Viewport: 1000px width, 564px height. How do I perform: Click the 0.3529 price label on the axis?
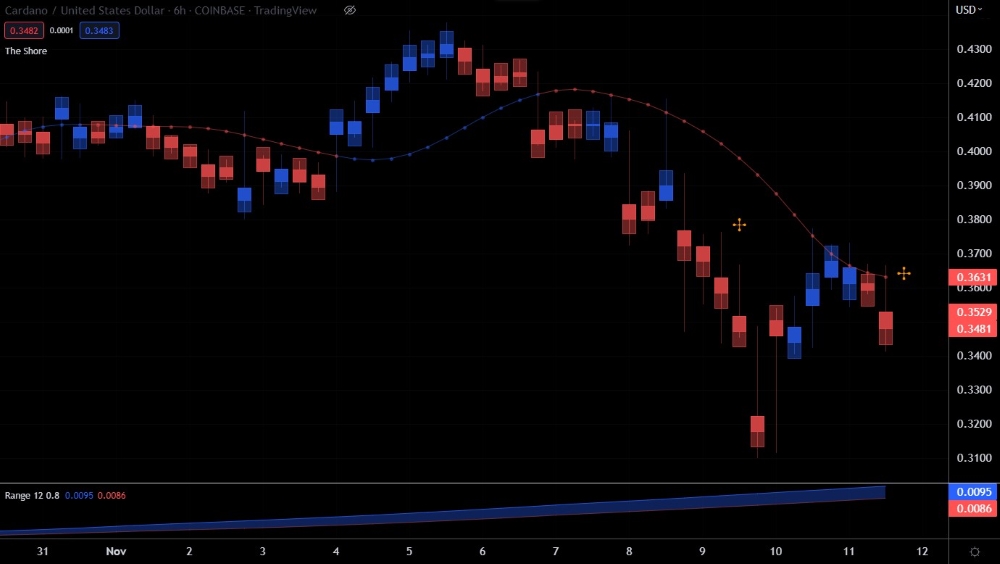coord(974,312)
